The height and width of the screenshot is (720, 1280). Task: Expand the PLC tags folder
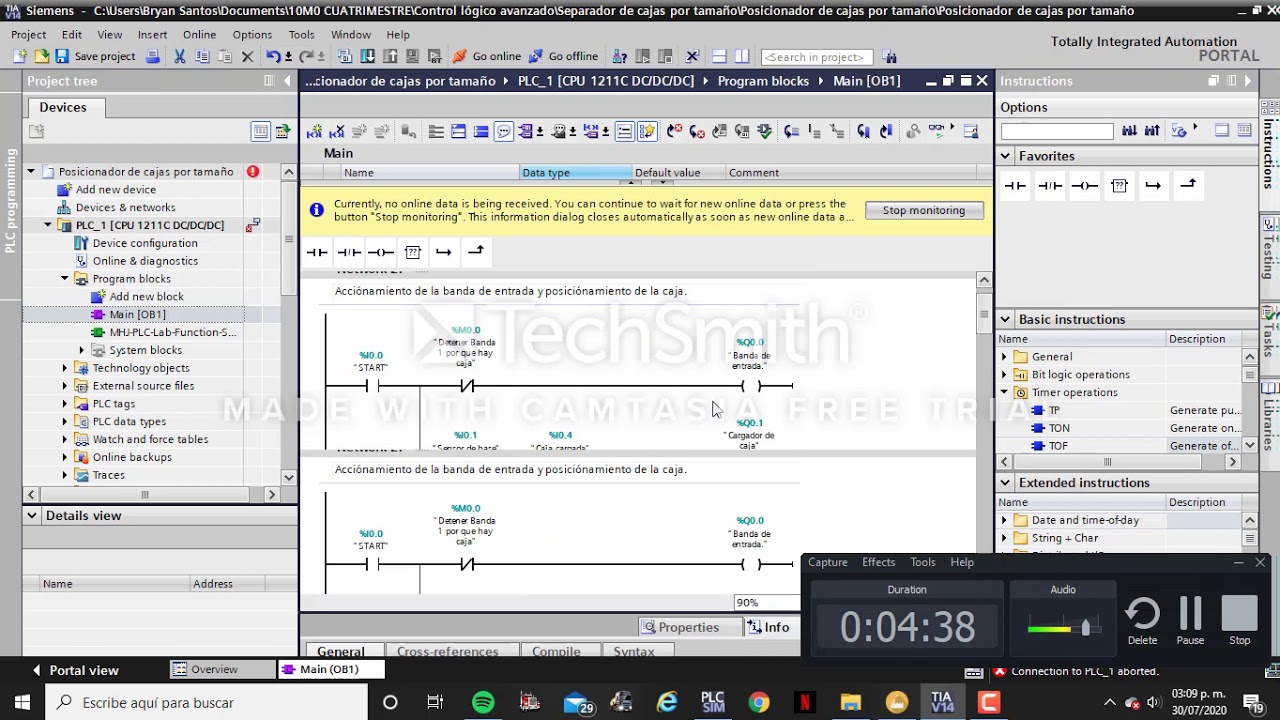tap(65, 404)
